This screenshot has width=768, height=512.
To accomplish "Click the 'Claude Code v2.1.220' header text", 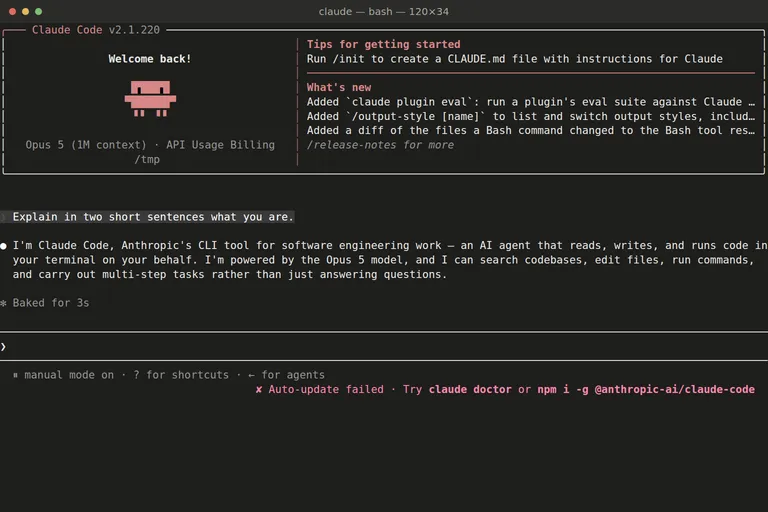I will [96, 30].
